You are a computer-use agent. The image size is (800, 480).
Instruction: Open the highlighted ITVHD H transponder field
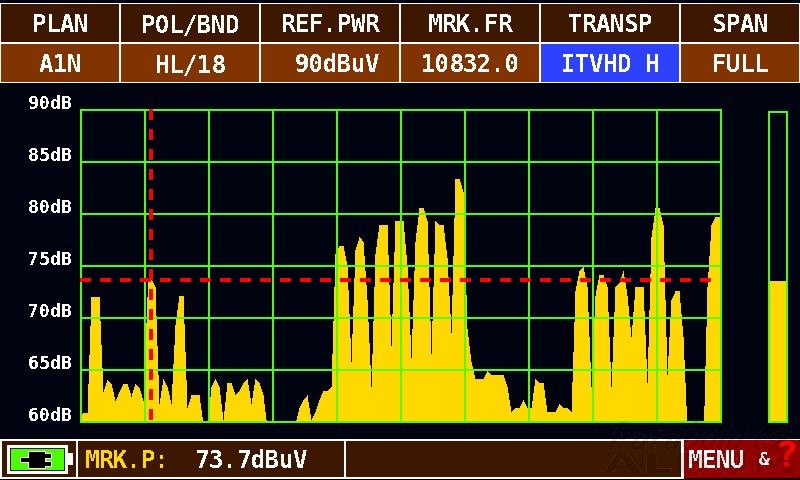point(610,63)
